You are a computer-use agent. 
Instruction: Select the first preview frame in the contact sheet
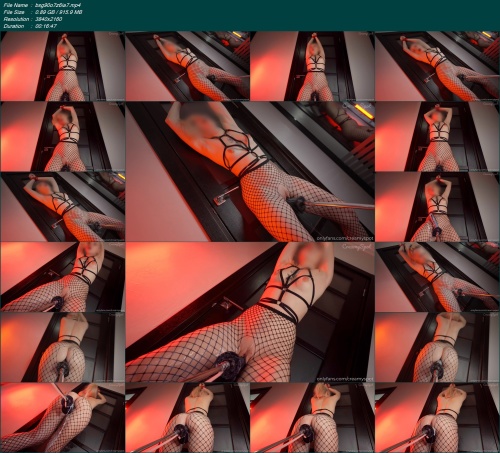coord(63,66)
